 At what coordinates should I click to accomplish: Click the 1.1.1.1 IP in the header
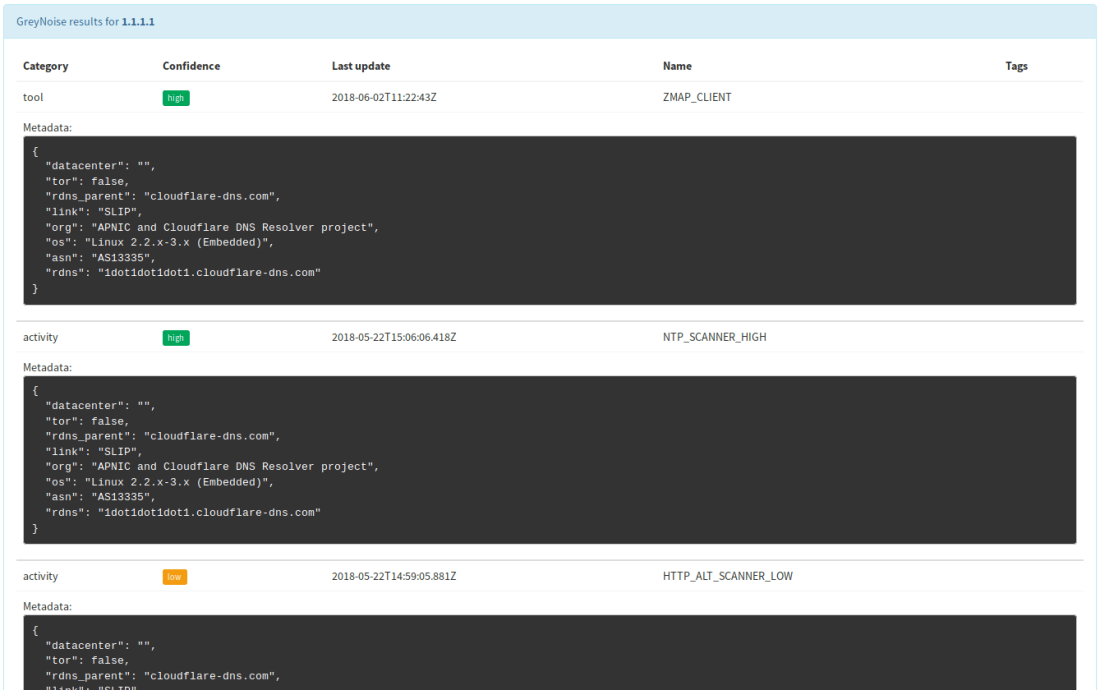137,21
